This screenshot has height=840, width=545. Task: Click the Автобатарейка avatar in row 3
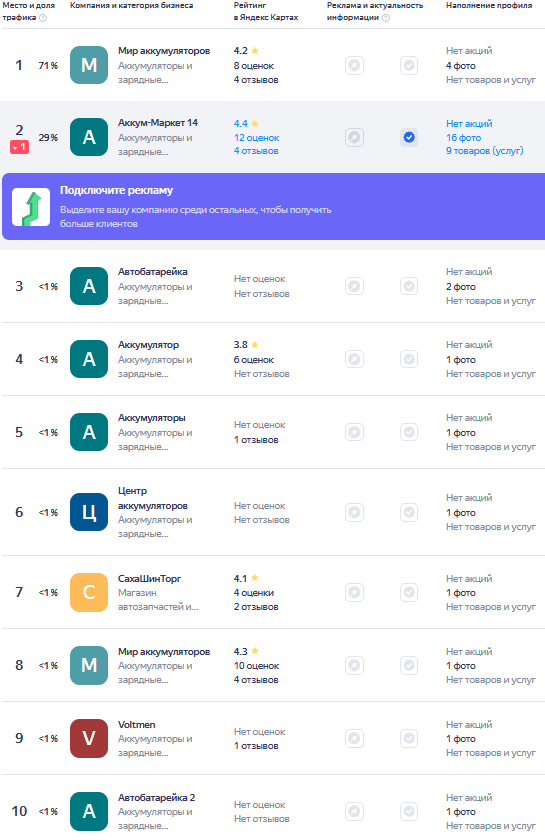point(89,286)
